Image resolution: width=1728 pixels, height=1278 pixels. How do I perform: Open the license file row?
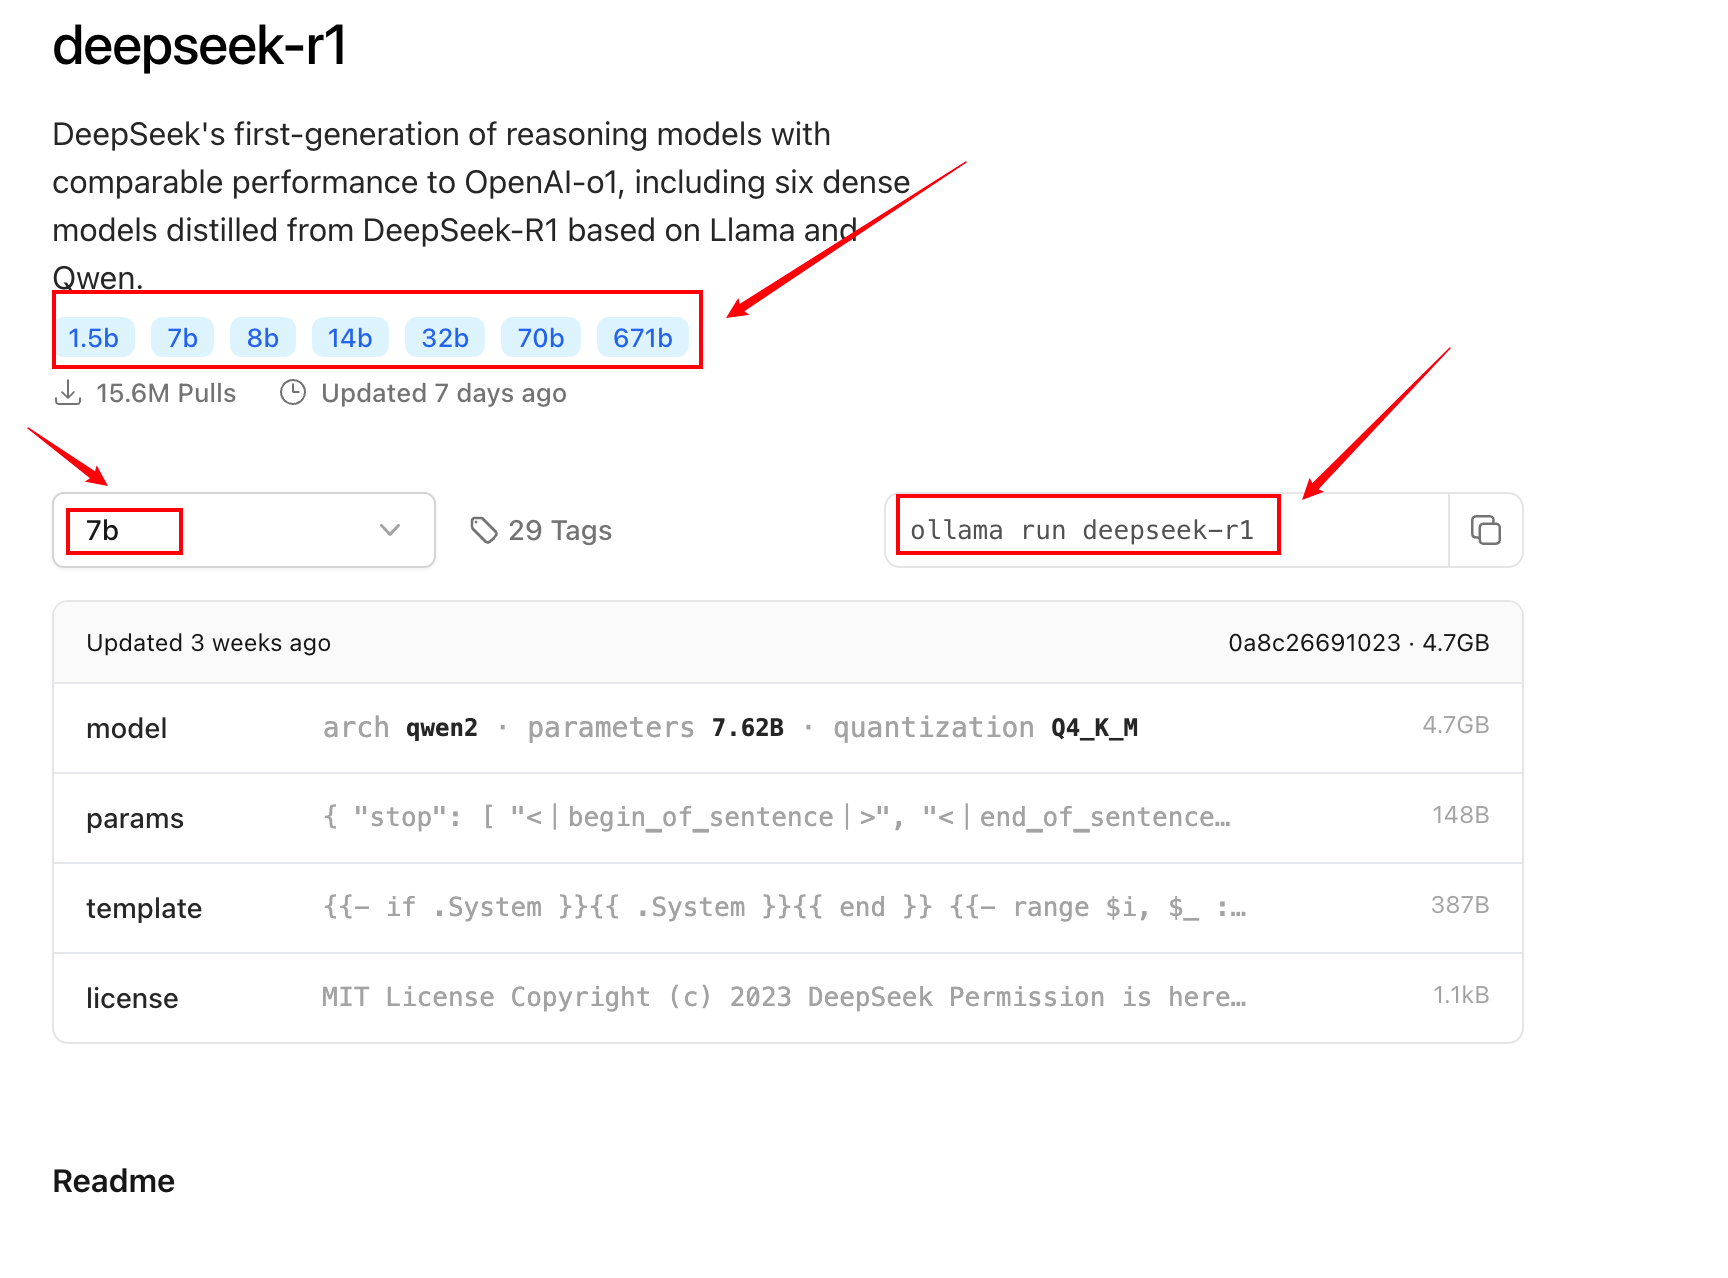(x=787, y=998)
